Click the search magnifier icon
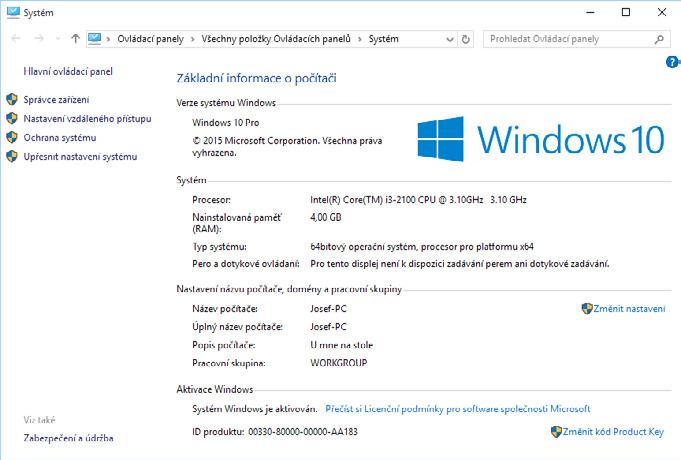 659,39
